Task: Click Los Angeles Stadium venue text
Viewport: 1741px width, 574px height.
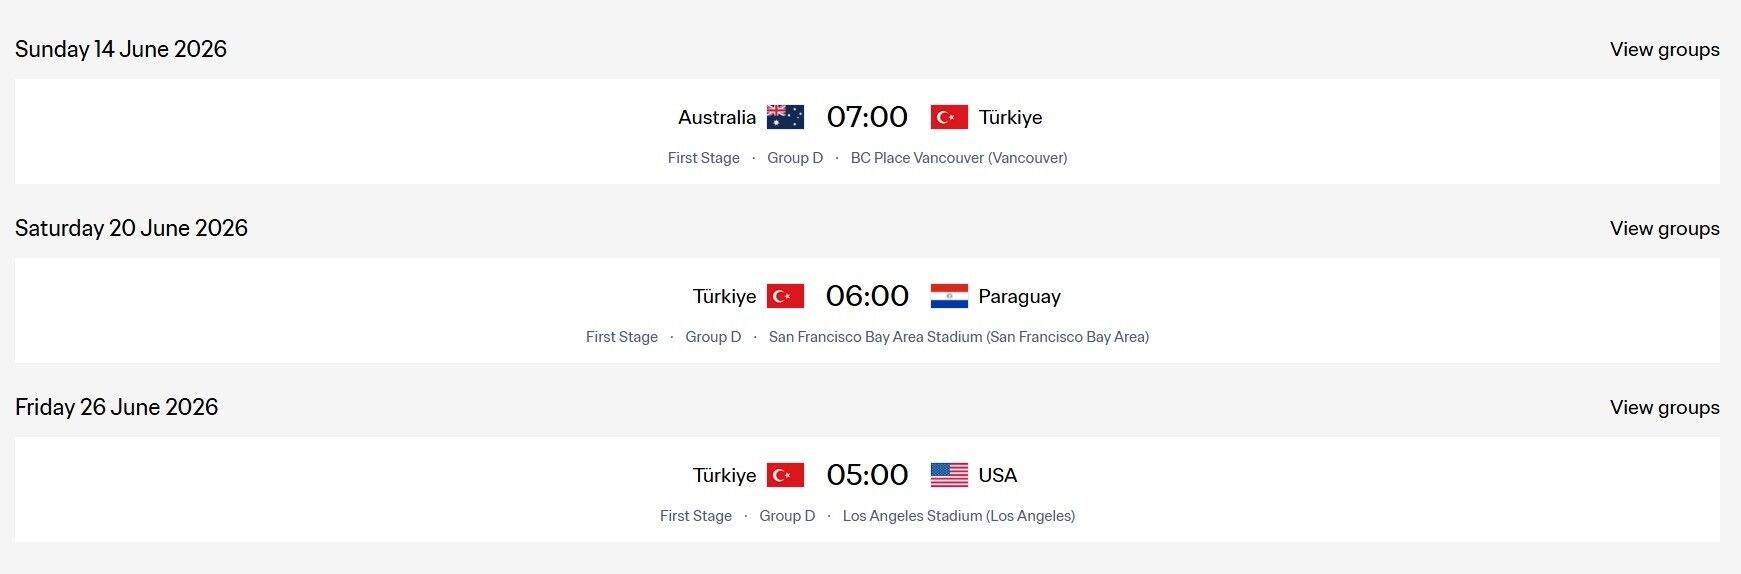Action: pos(958,516)
